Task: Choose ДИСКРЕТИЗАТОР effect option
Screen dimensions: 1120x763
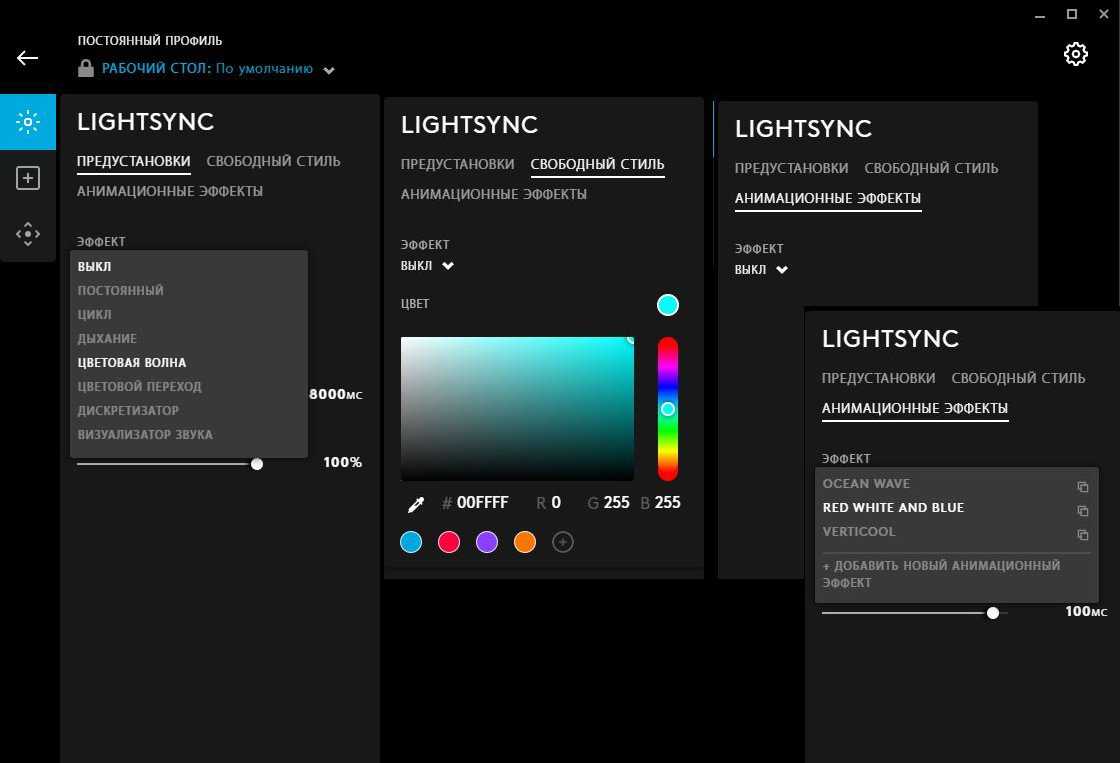Action: point(129,411)
